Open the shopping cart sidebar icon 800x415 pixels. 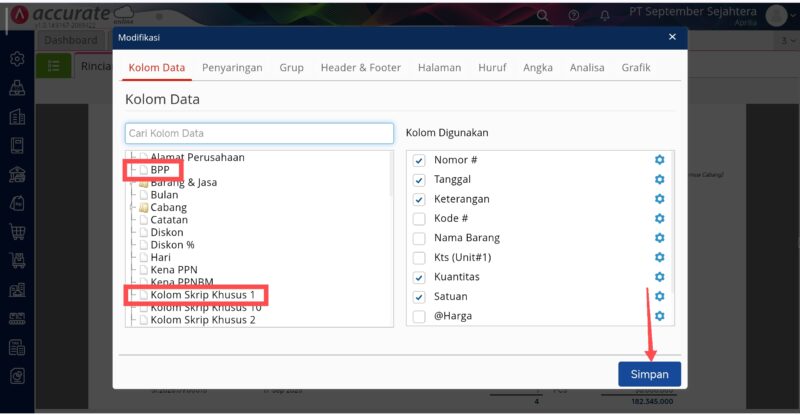17,232
